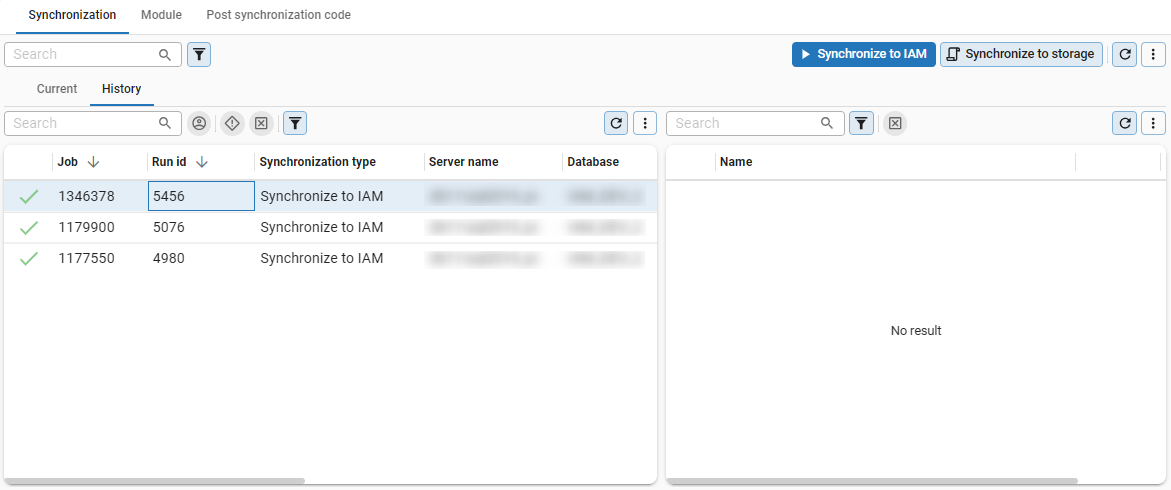Screen dimensions: 1171x490
Task: Open the Post synchronization code tab
Action: [278, 15]
